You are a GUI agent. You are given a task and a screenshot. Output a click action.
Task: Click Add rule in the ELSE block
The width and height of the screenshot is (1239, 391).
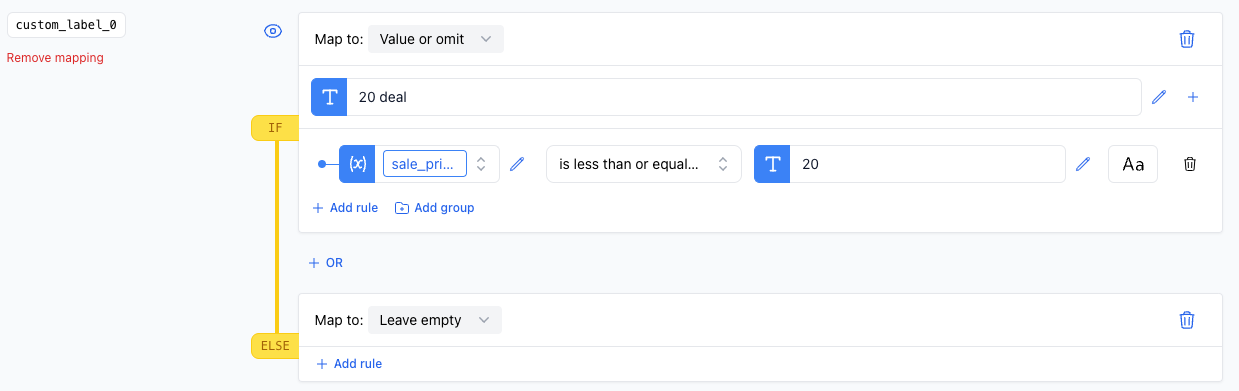coord(349,364)
